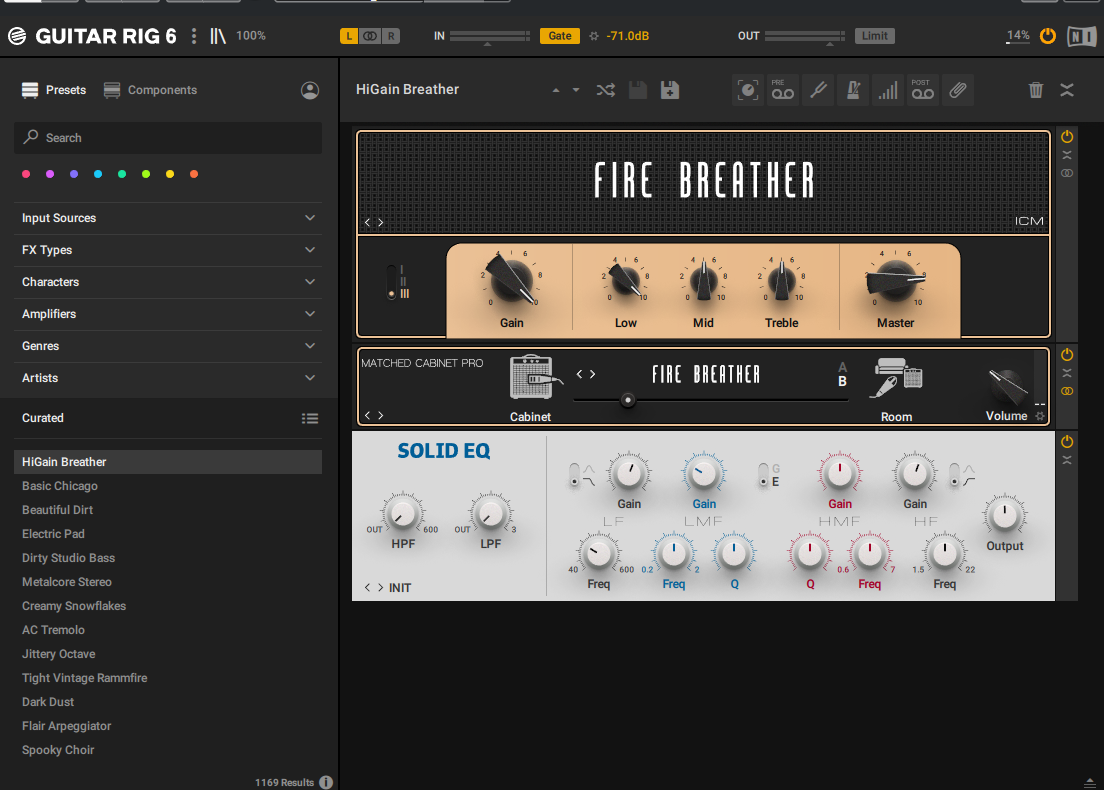Open the user profile icon
The height and width of the screenshot is (790, 1104).
310,90
